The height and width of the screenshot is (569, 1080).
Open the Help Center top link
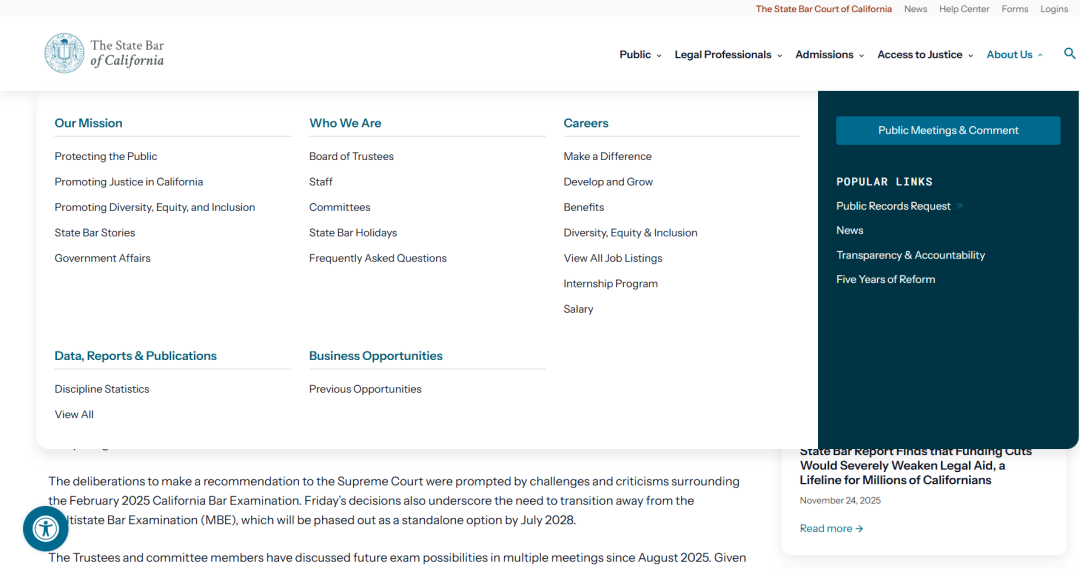point(963,9)
